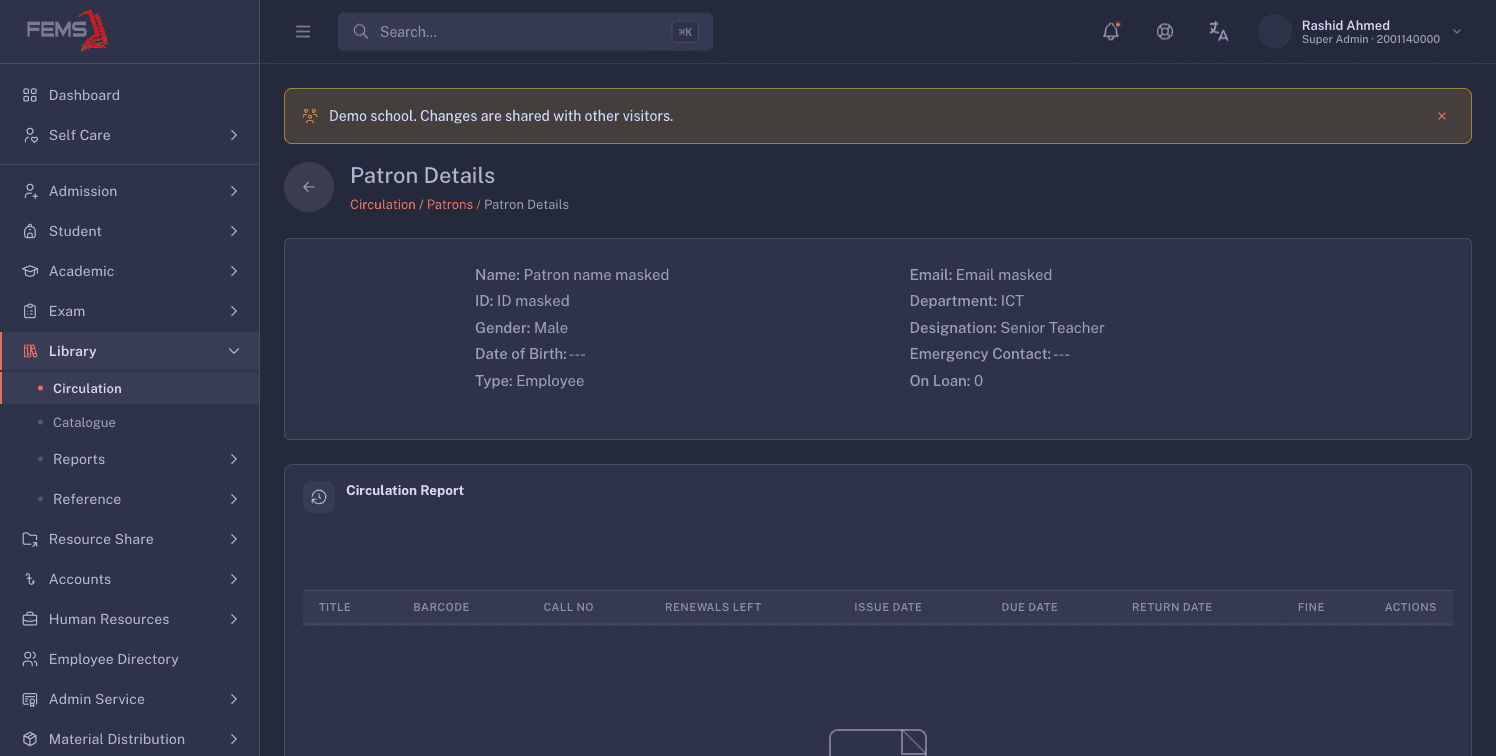The height and width of the screenshot is (756, 1496).
Task: Click the demo school banner users icon
Action: pyautogui.click(x=310, y=116)
